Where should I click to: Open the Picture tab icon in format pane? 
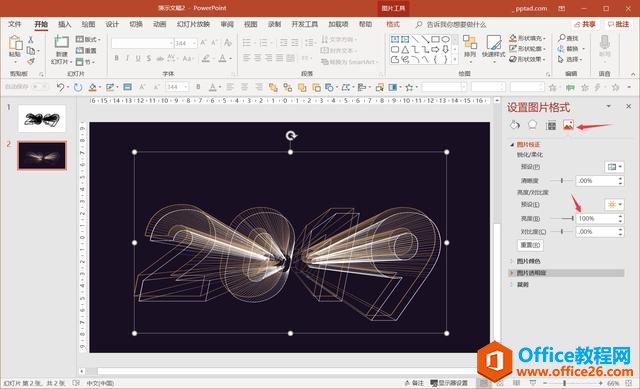pos(568,125)
